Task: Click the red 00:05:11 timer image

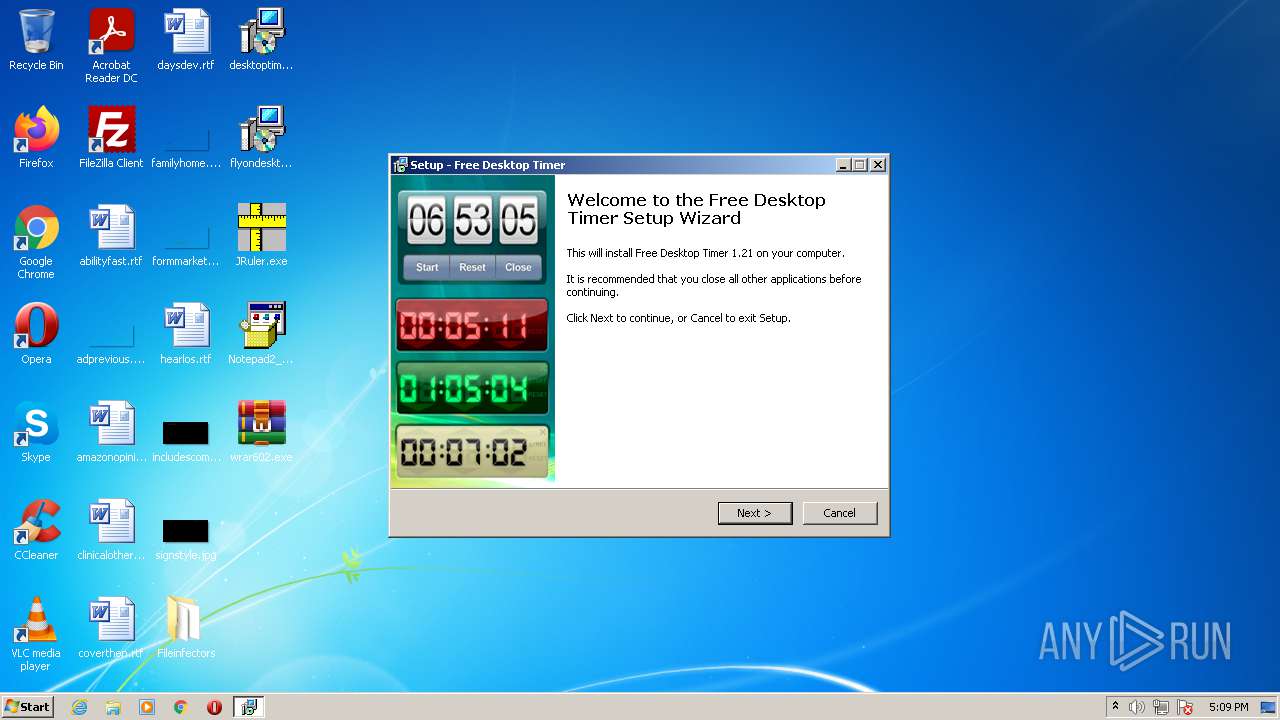Action: coord(472,325)
